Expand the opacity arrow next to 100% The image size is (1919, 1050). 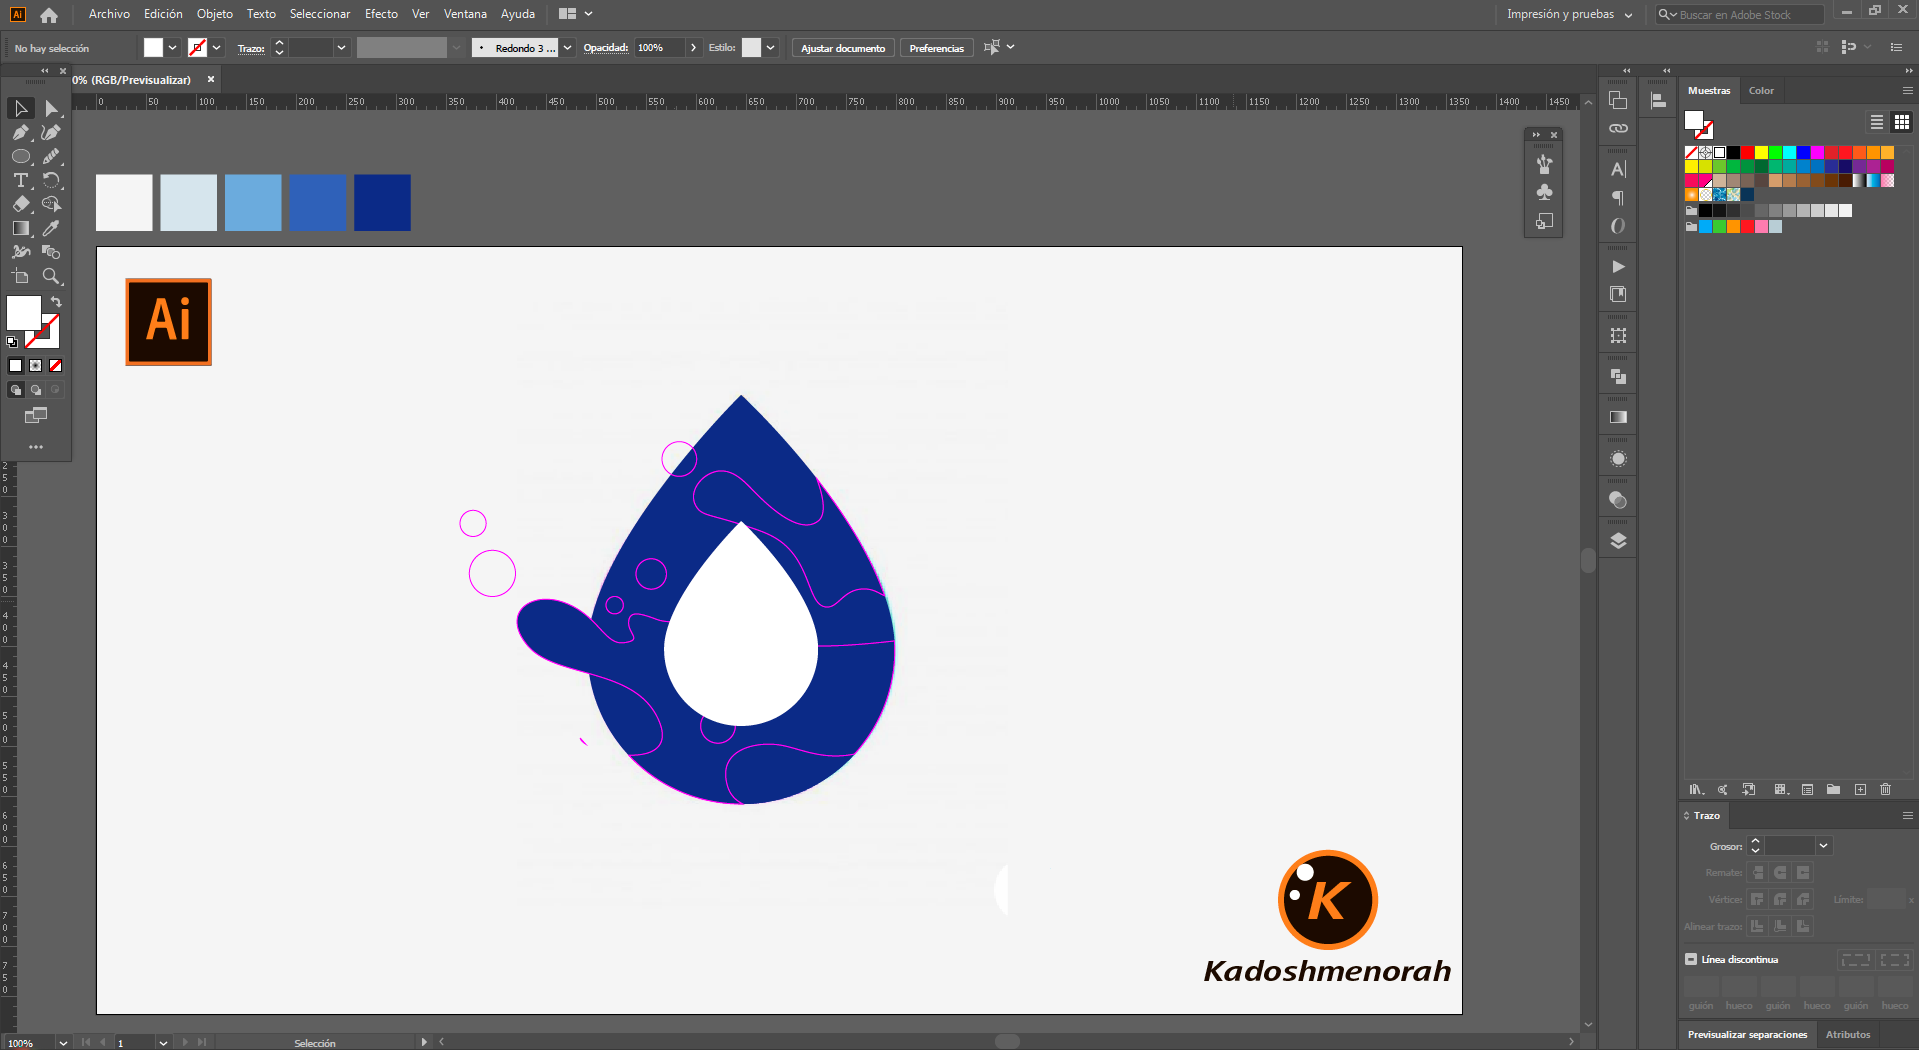coord(693,47)
